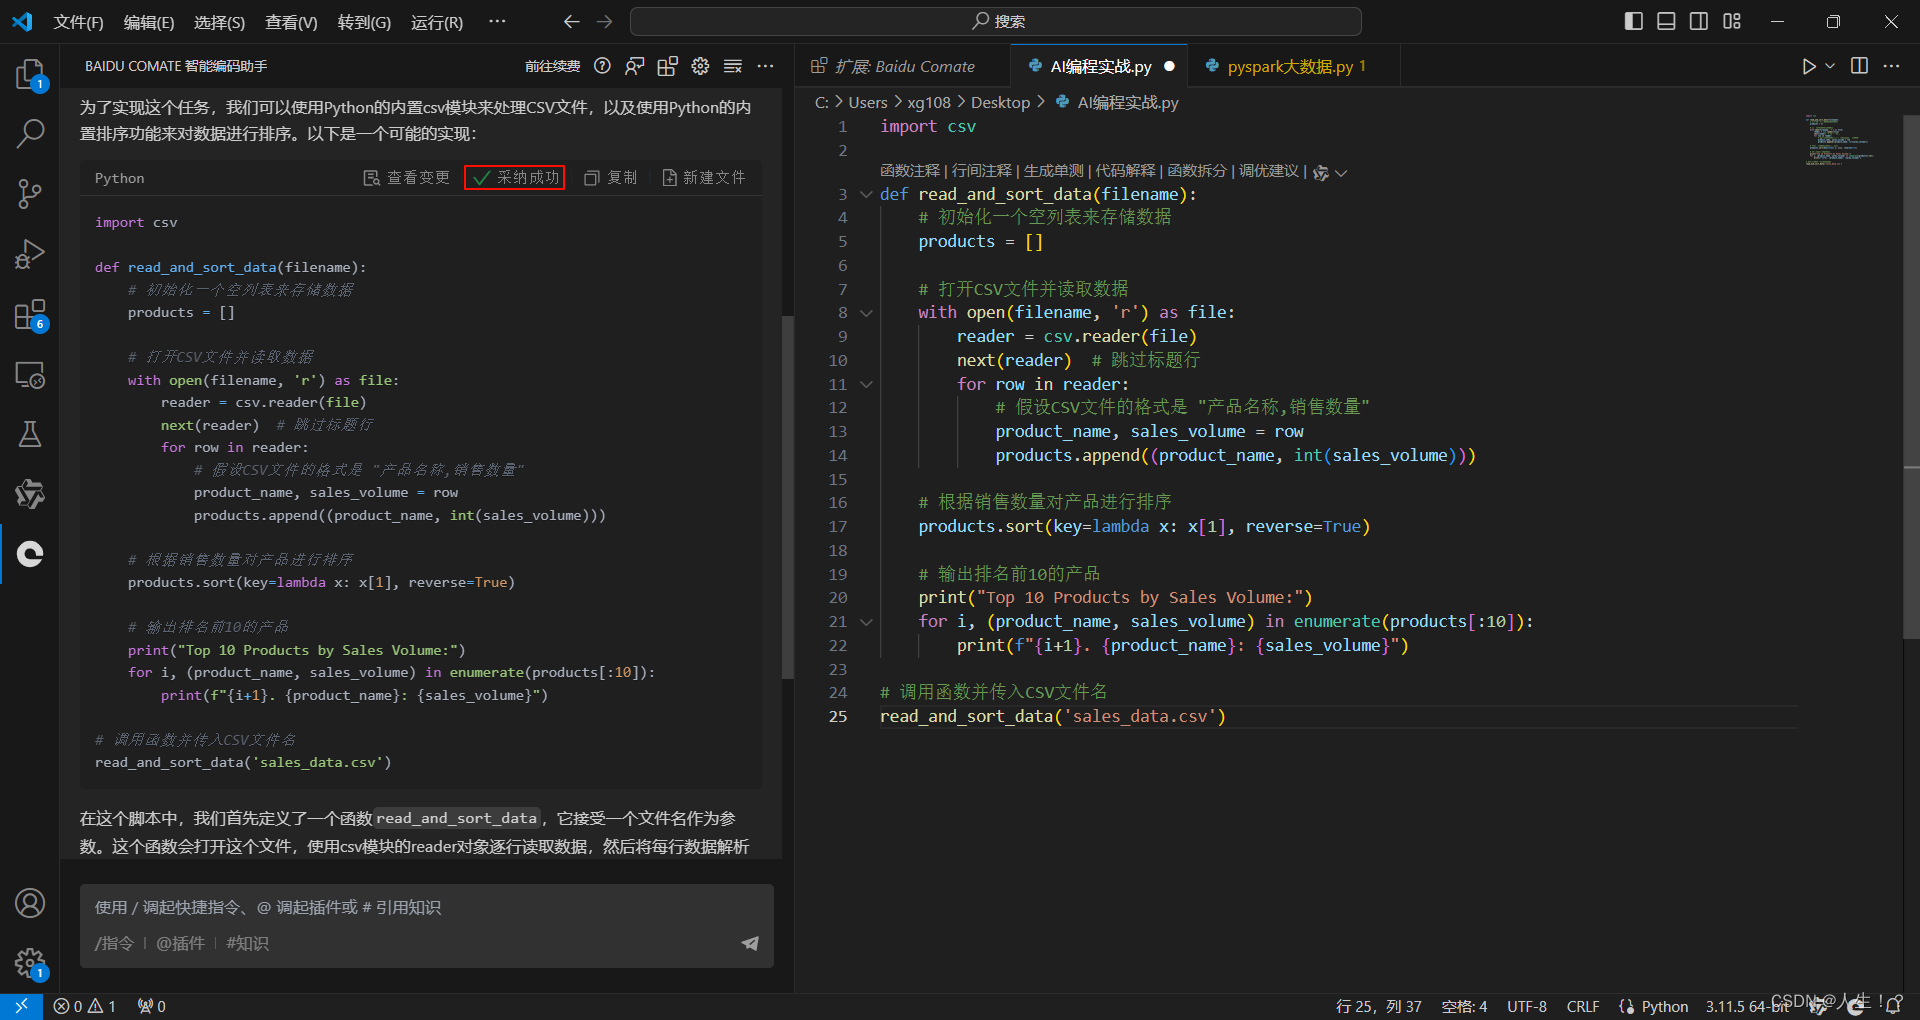Click the 调优建议 code lens
The width and height of the screenshot is (1920, 1020).
(1269, 171)
